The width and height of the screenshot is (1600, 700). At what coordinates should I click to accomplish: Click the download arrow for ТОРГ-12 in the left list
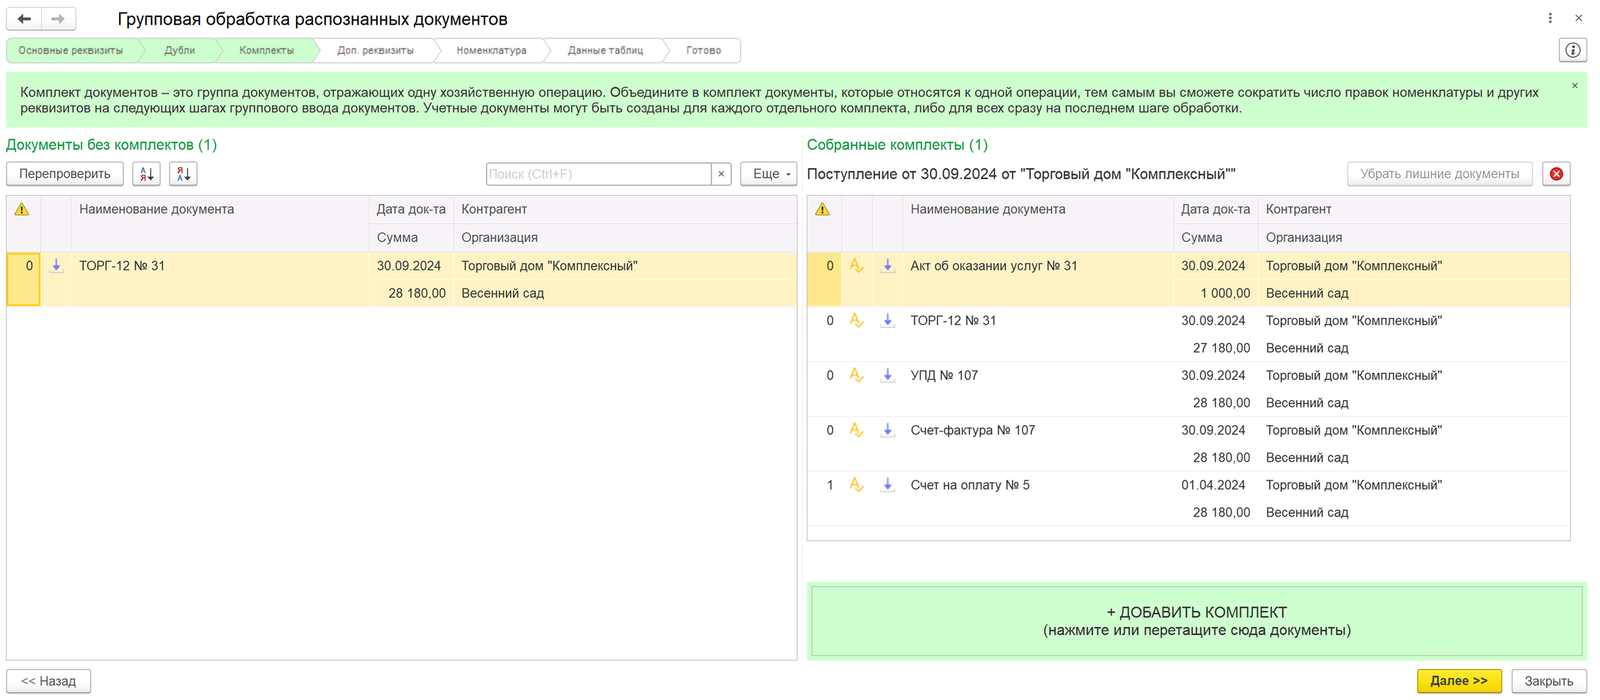point(57,266)
